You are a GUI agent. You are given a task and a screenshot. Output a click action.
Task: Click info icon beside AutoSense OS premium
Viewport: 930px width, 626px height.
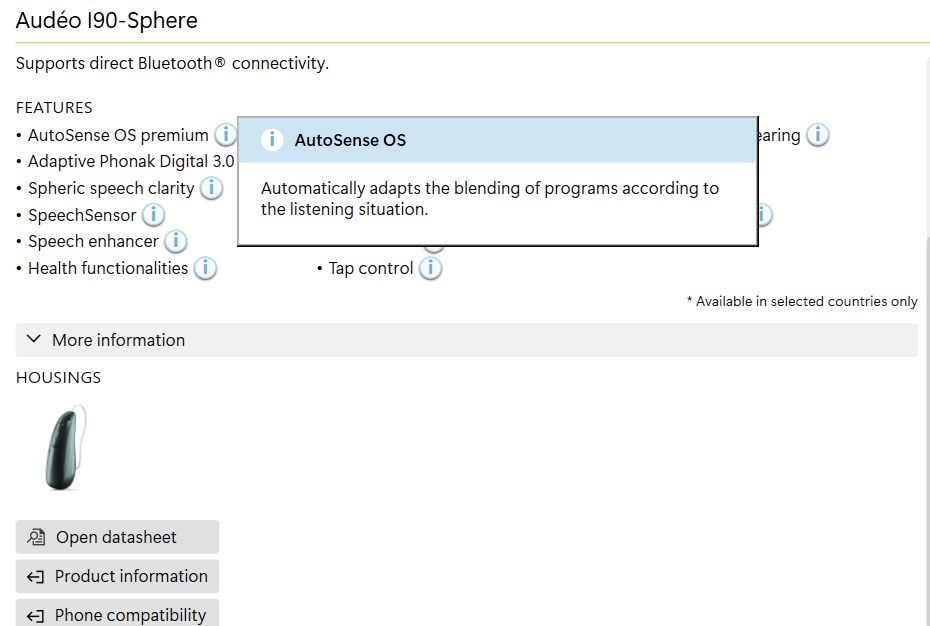225,135
